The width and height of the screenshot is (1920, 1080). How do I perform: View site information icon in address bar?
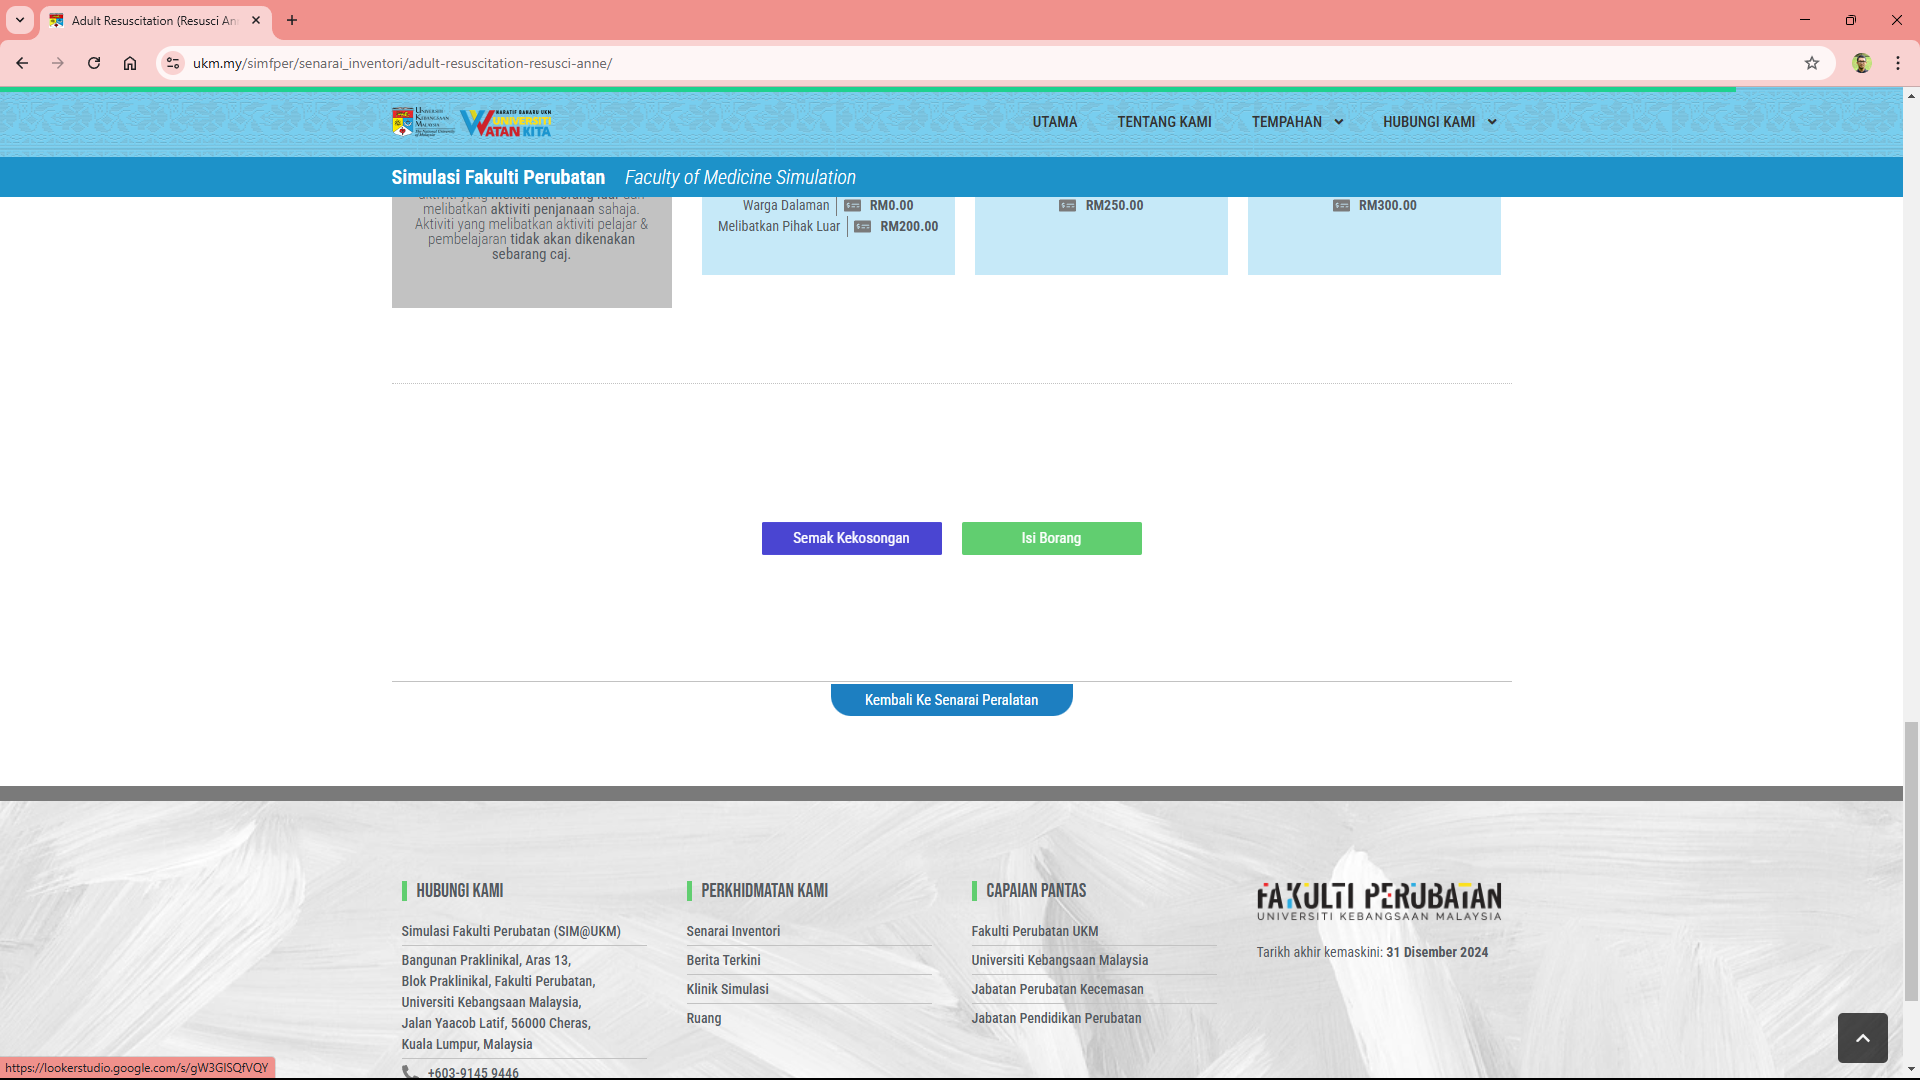point(173,63)
